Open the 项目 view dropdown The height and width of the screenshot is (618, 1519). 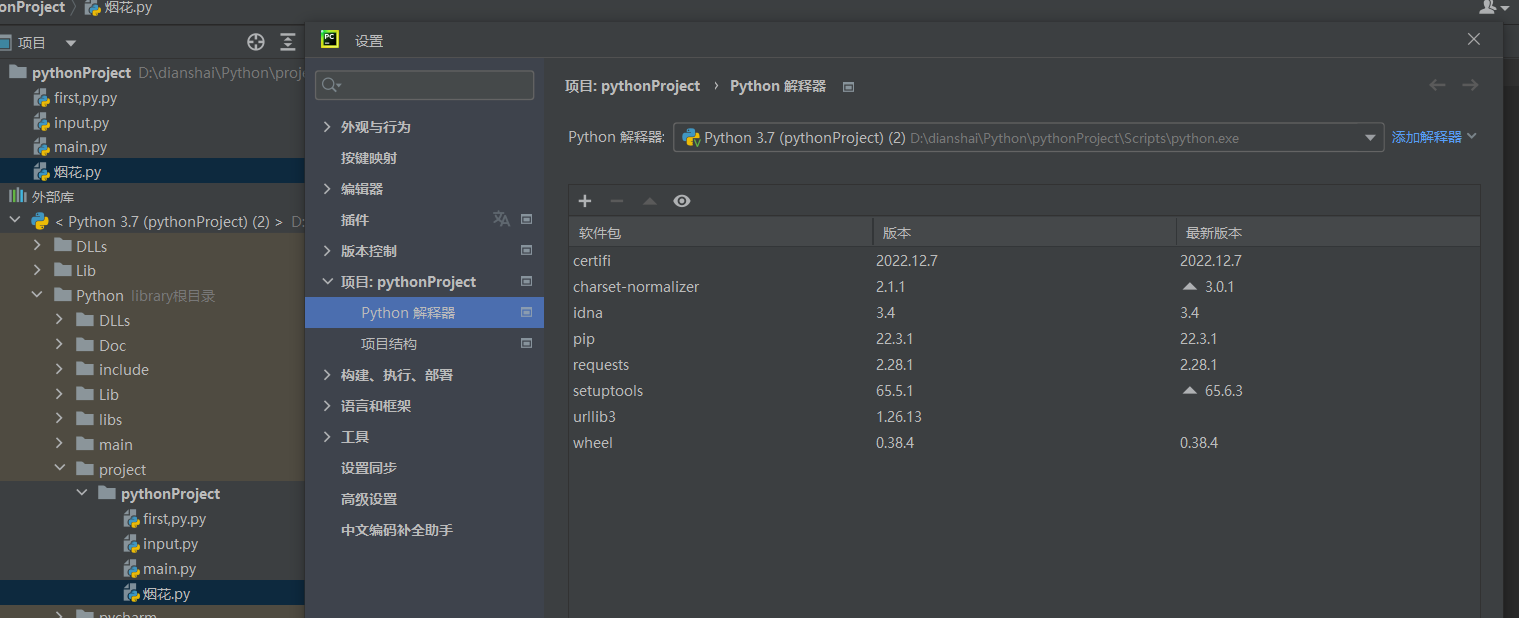(71, 43)
